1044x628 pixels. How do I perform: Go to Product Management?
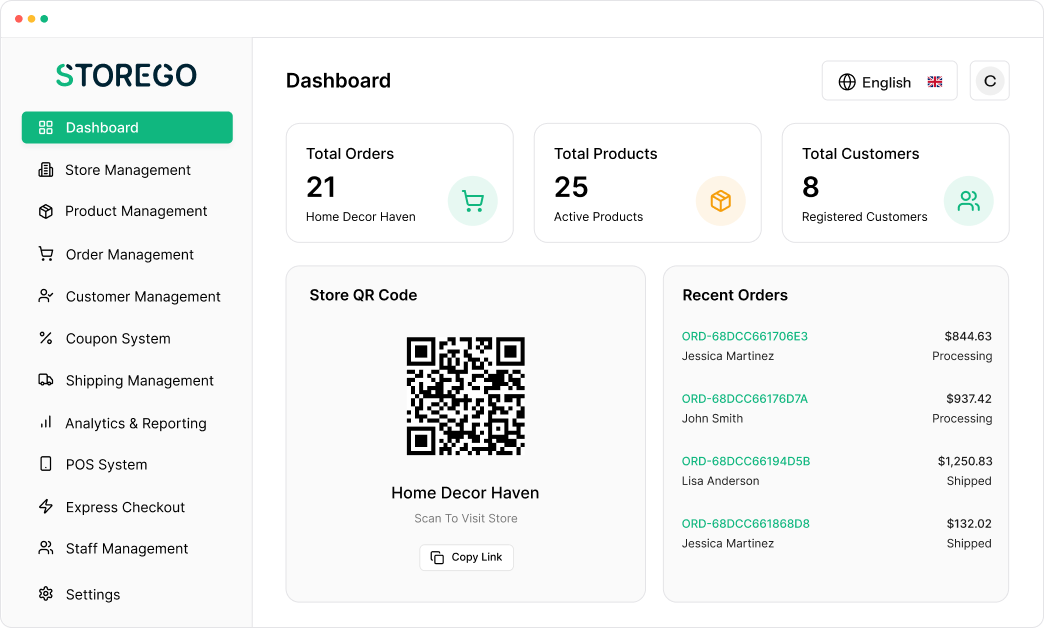127,211
